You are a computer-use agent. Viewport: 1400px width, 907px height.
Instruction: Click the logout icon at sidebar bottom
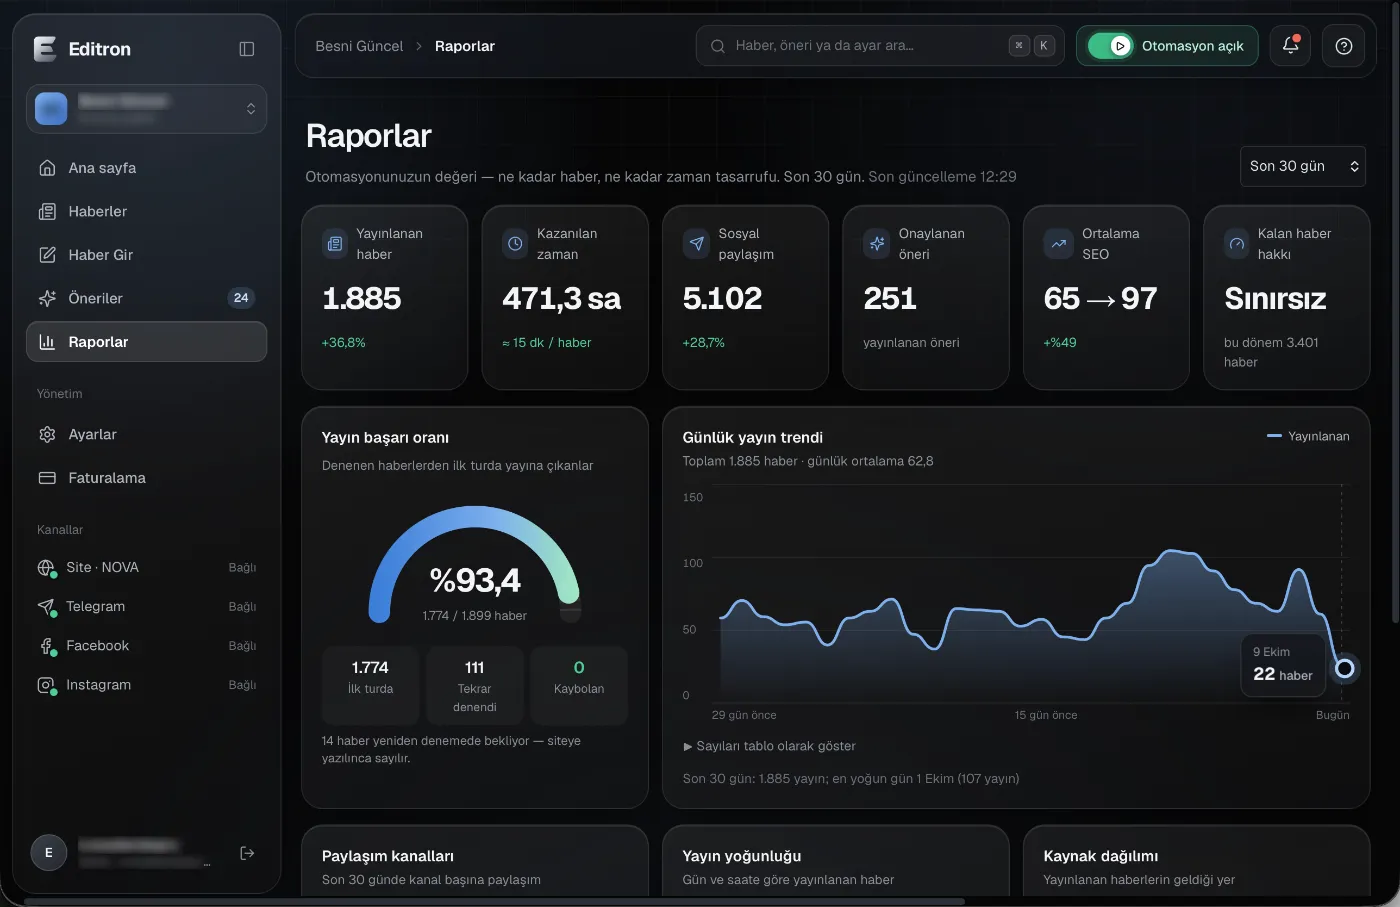click(x=247, y=853)
